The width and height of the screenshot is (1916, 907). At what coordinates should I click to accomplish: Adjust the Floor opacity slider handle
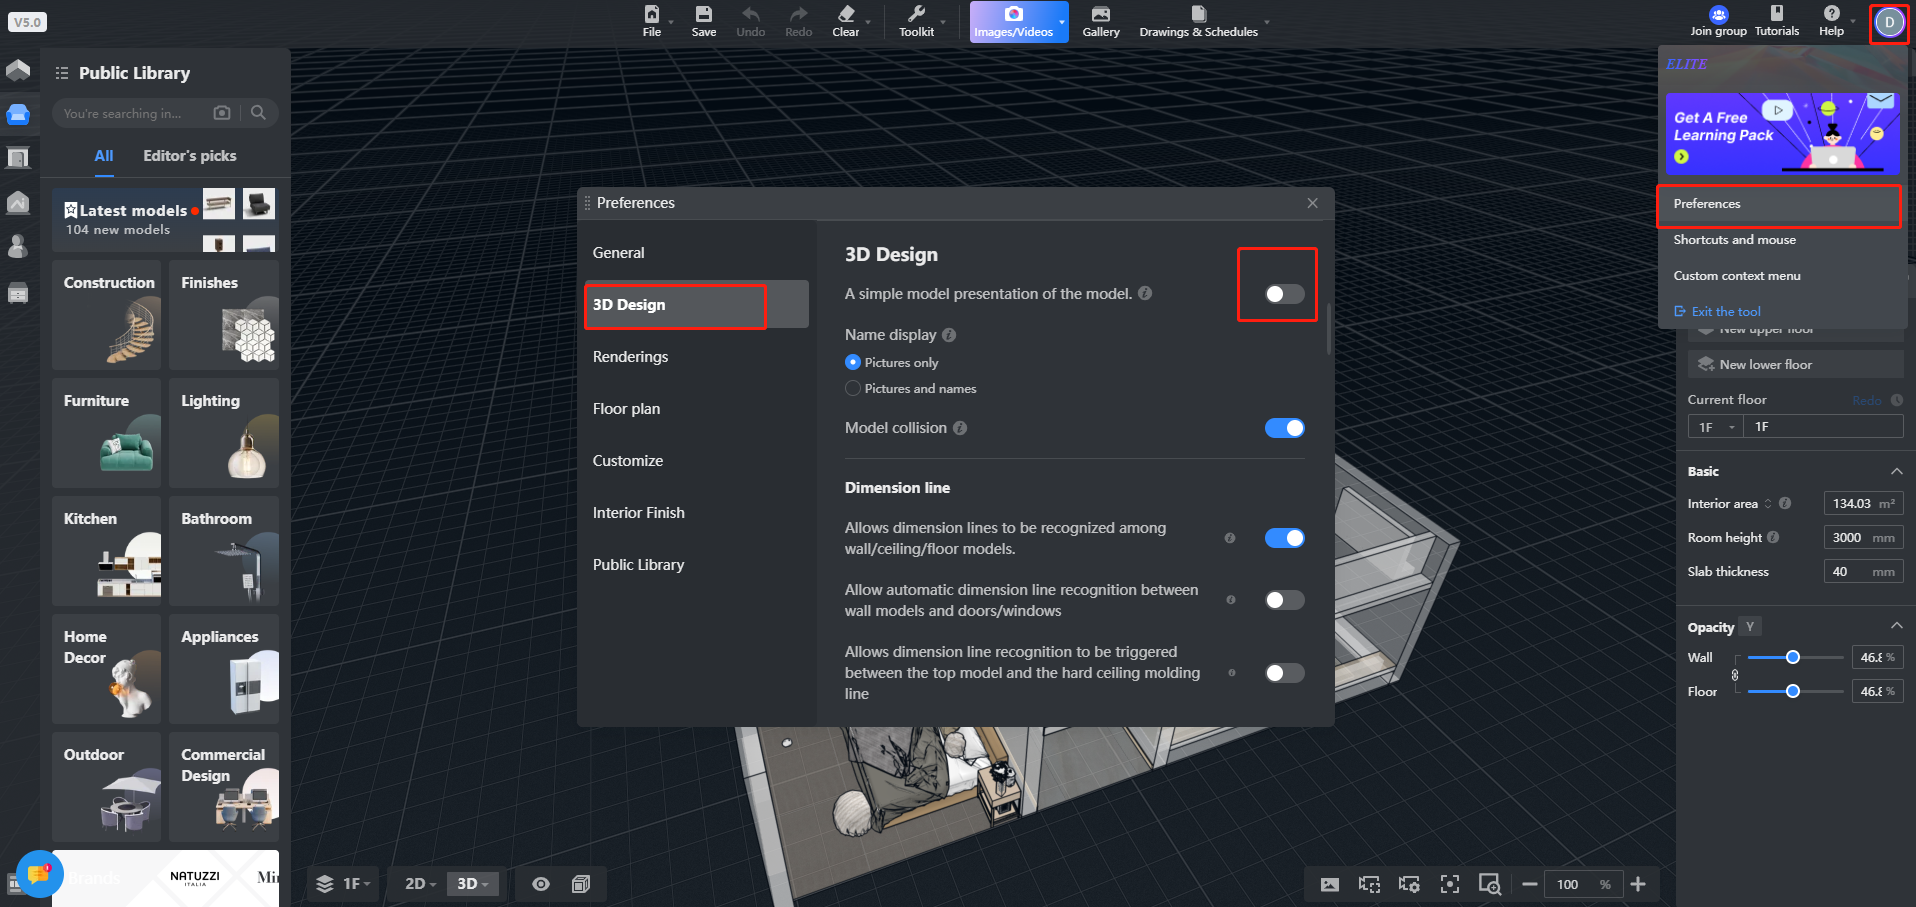[1793, 691]
